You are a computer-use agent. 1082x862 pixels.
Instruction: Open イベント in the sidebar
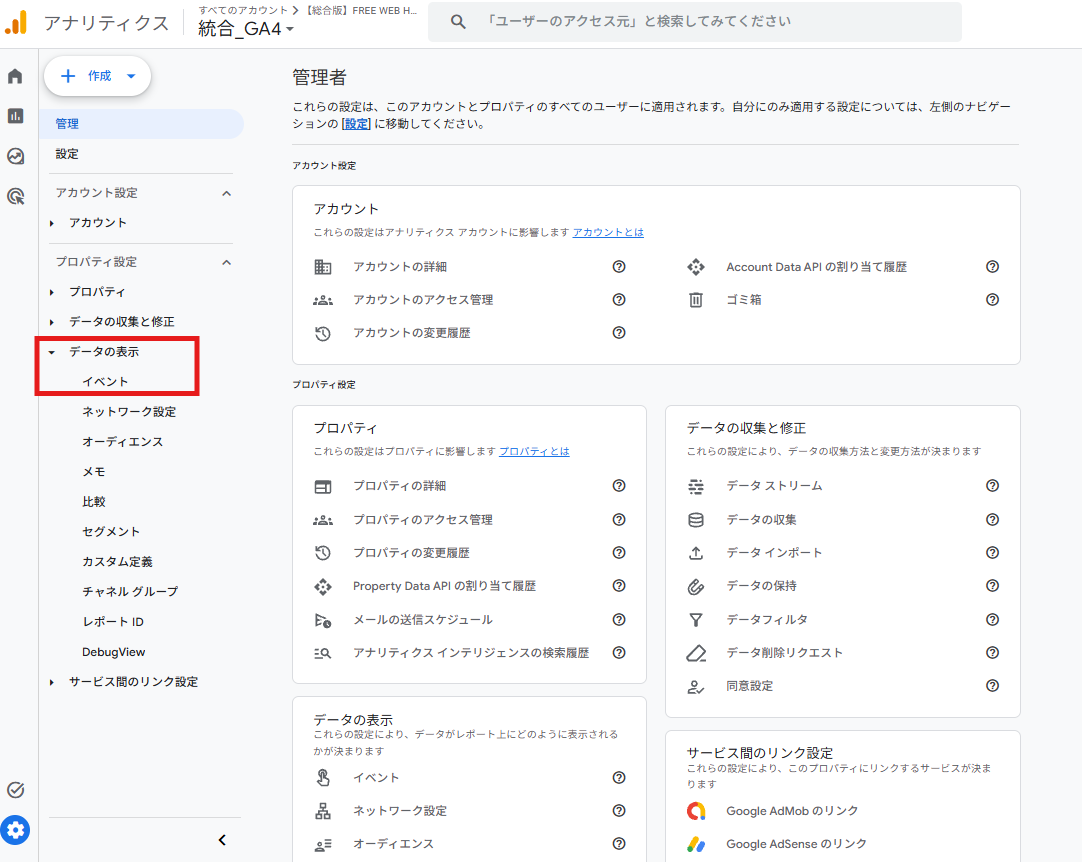click(x=106, y=382)
